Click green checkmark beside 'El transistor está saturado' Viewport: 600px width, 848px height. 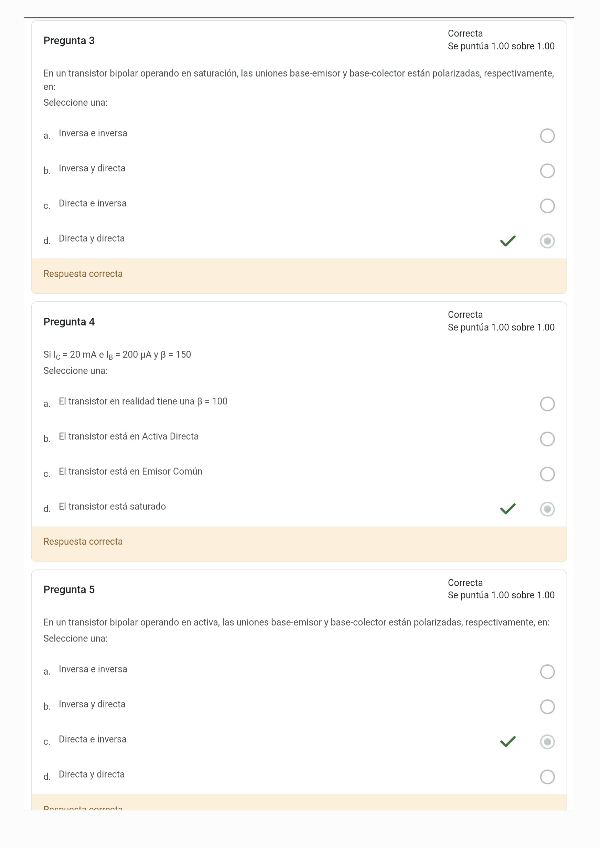508,509
